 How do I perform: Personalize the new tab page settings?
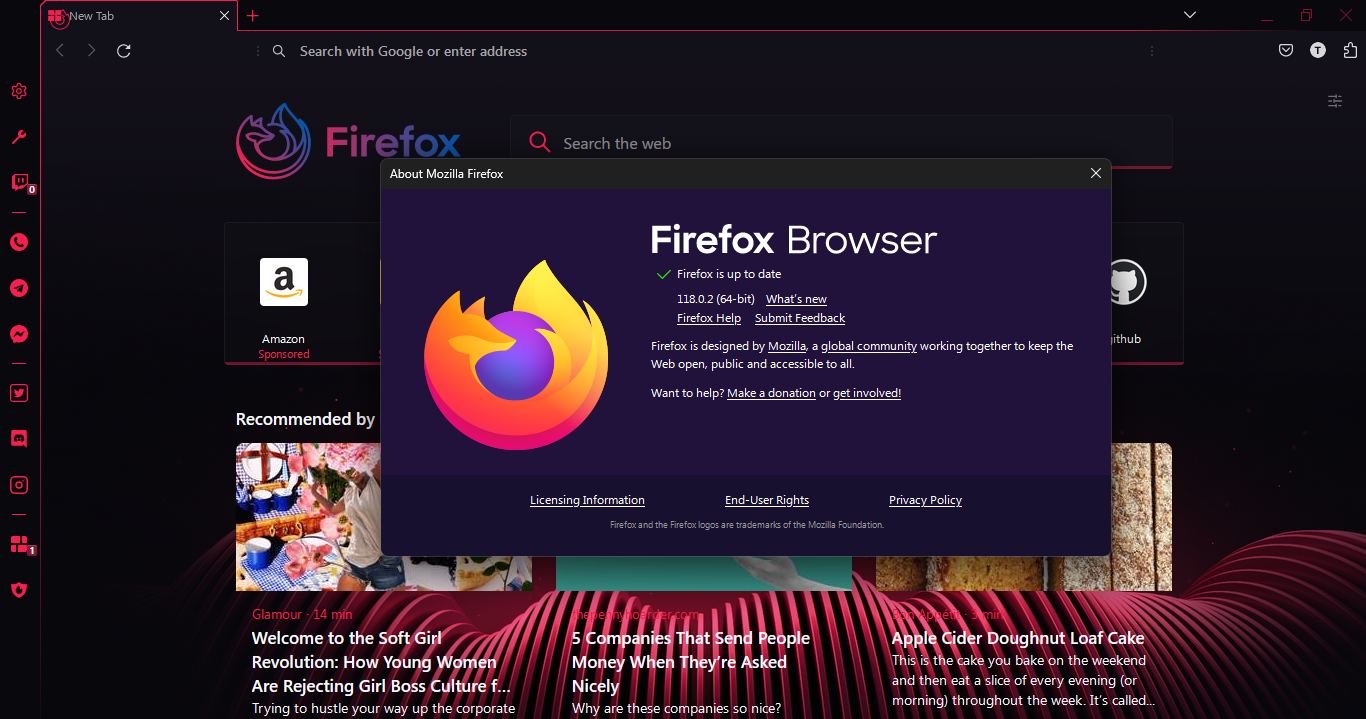[x=1334, y=101]
